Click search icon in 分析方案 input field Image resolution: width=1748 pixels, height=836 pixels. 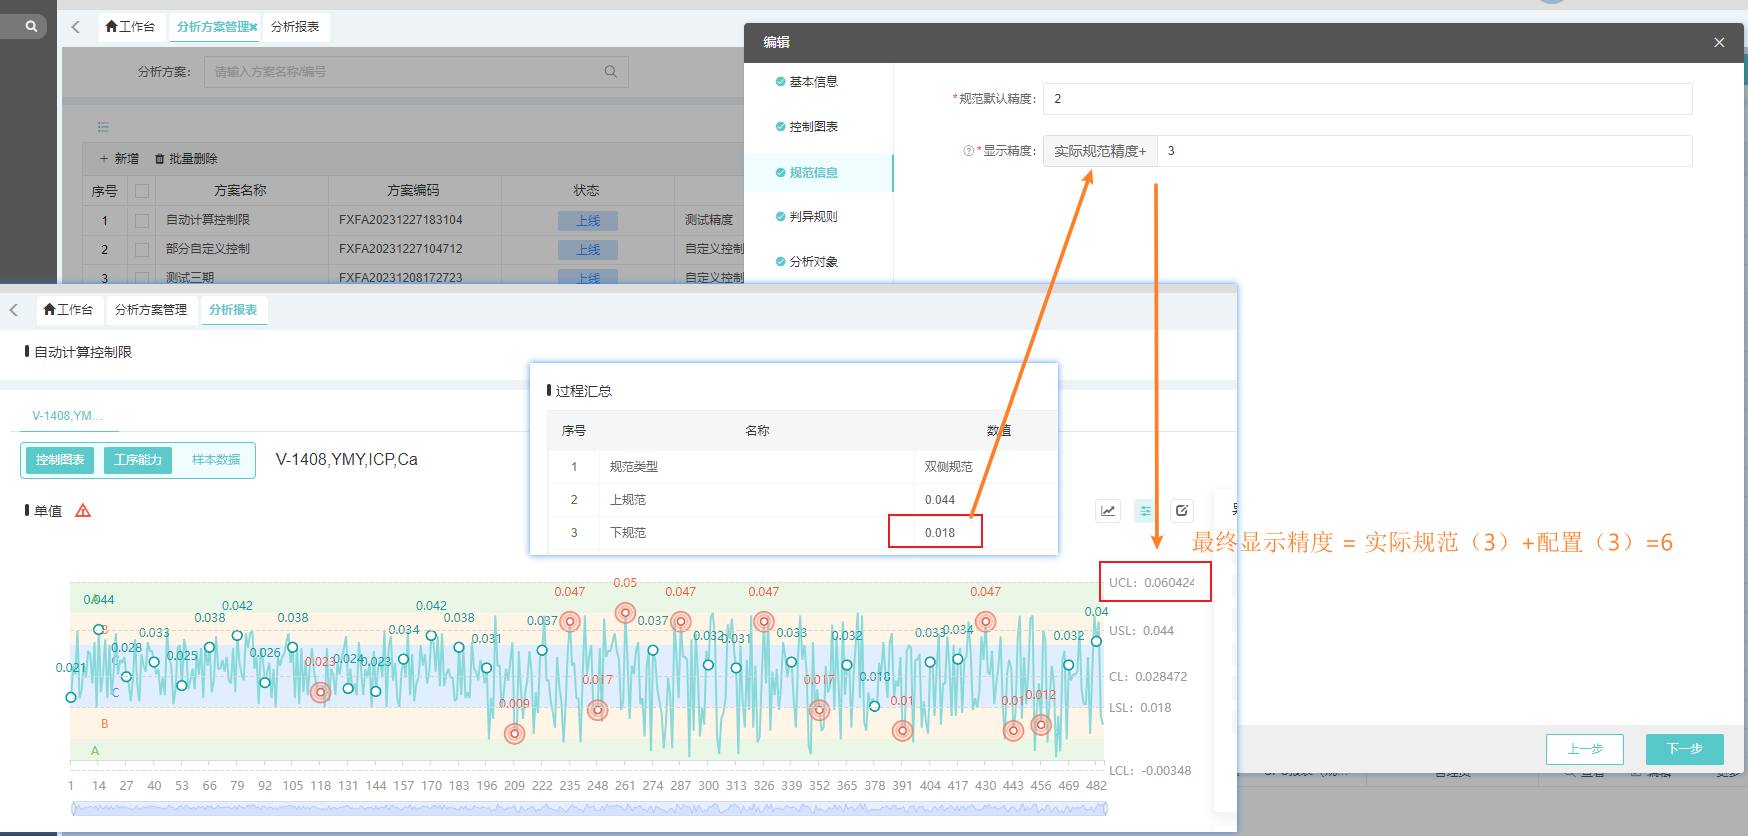point(610,71)
